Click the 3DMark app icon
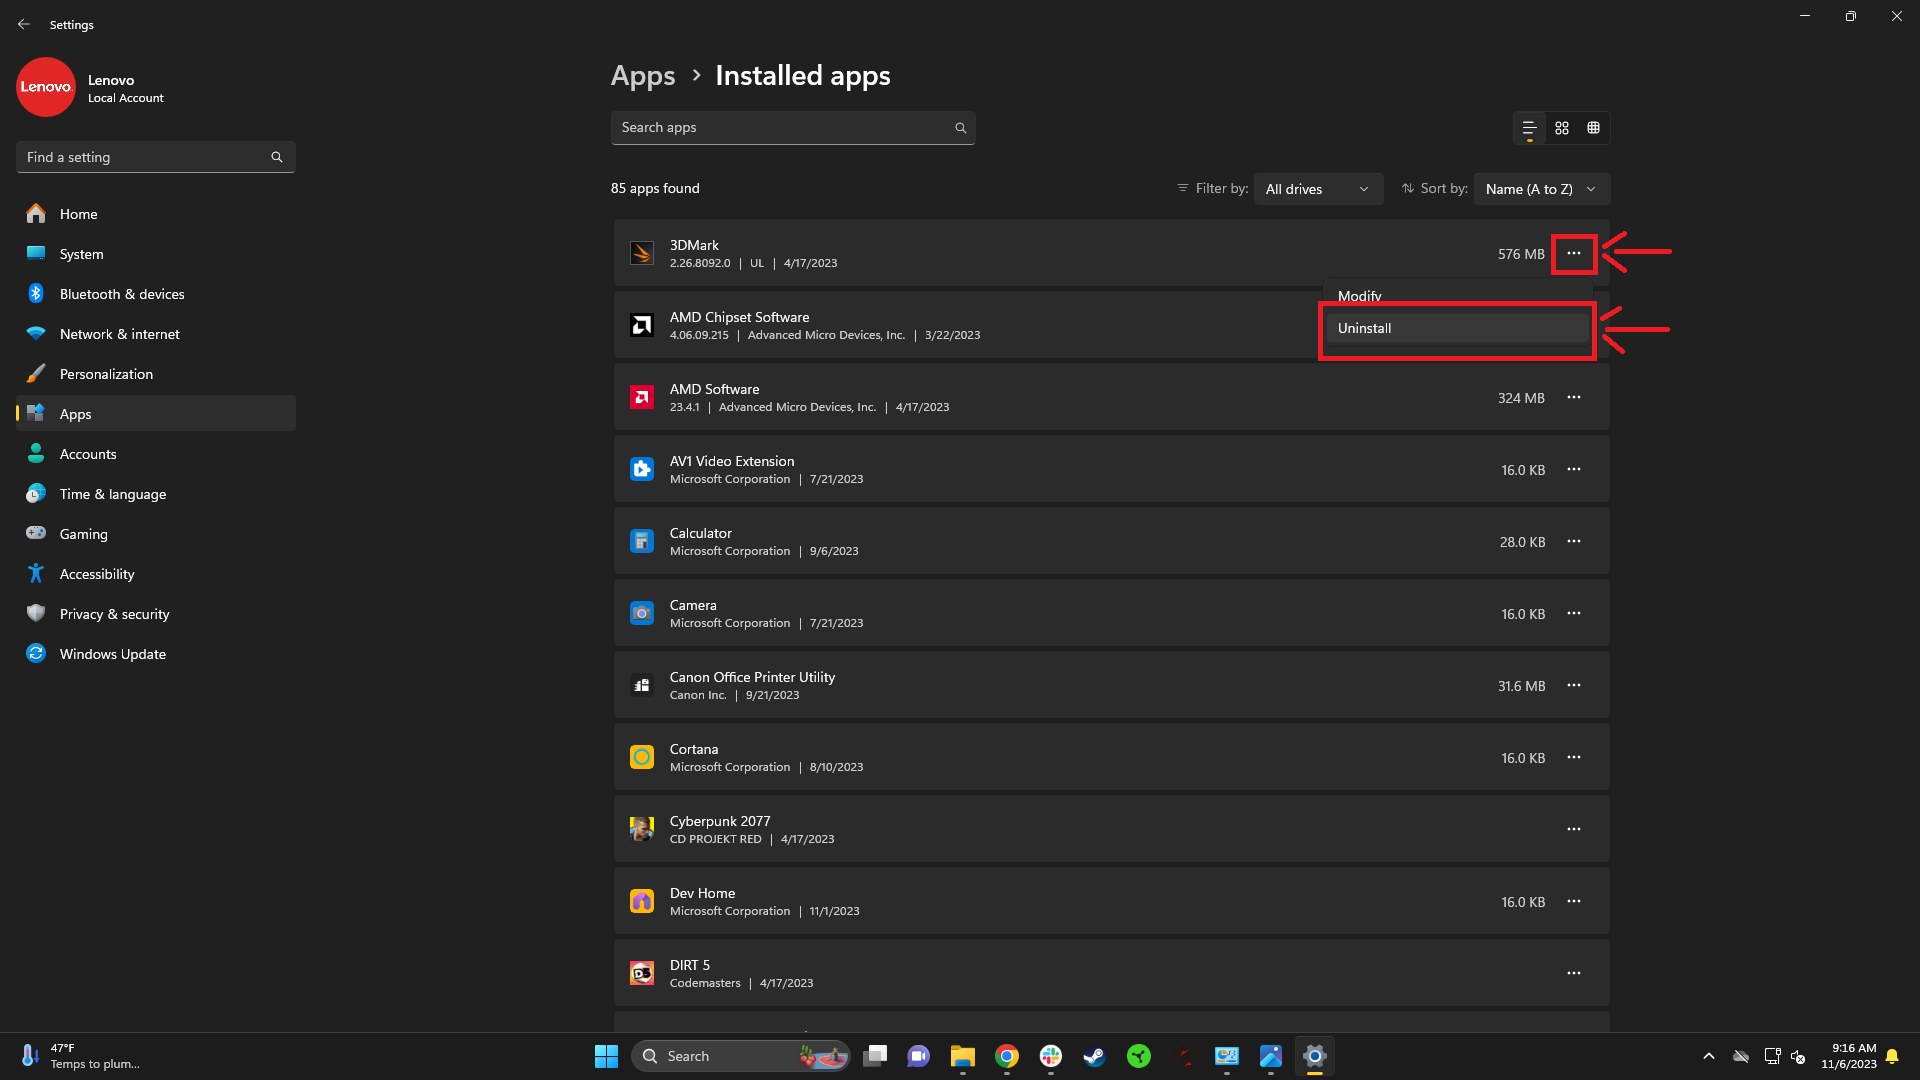The width and height of the screenshot is (1920, 1080). (642, 254)
